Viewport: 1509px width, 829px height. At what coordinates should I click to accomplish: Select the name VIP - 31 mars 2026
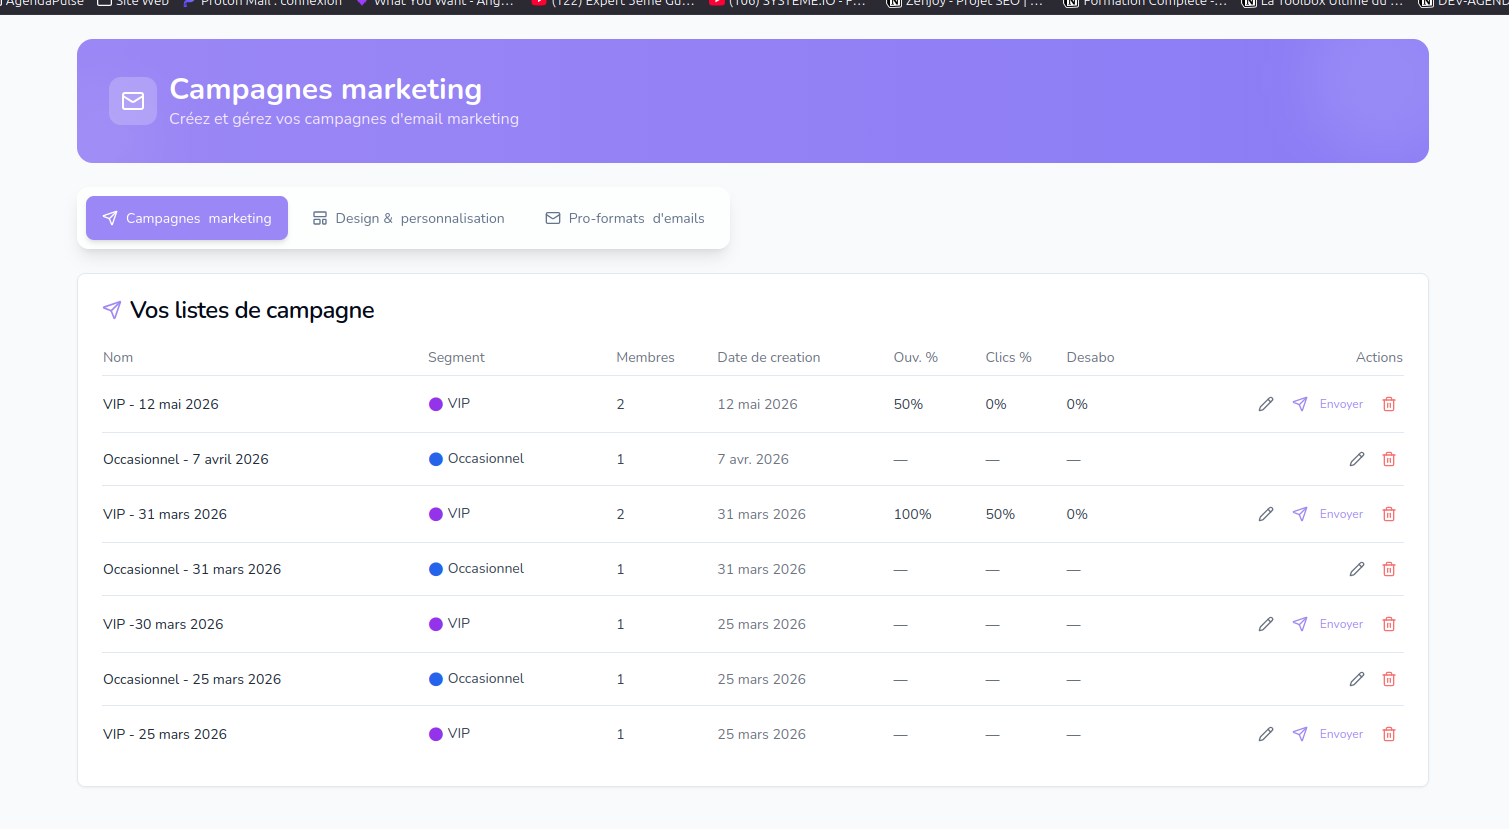[165, 514]
